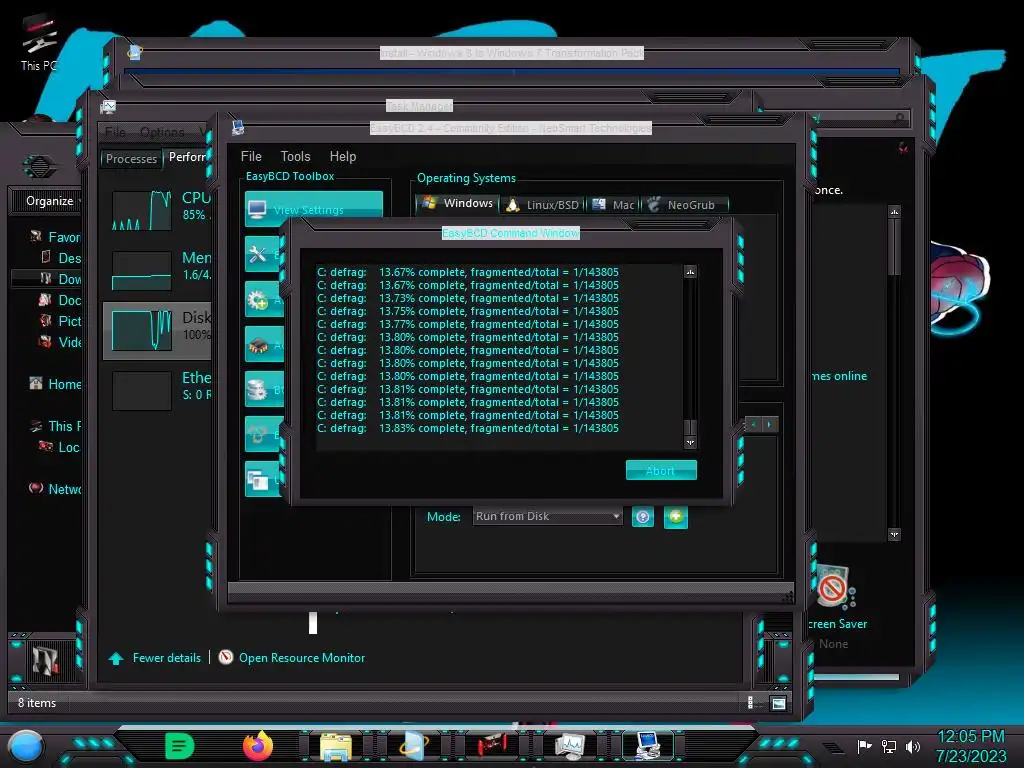Click the scroll down arrow in Personalization window
The height and width of the screenshot is (768, 1024).
[894, 534]
